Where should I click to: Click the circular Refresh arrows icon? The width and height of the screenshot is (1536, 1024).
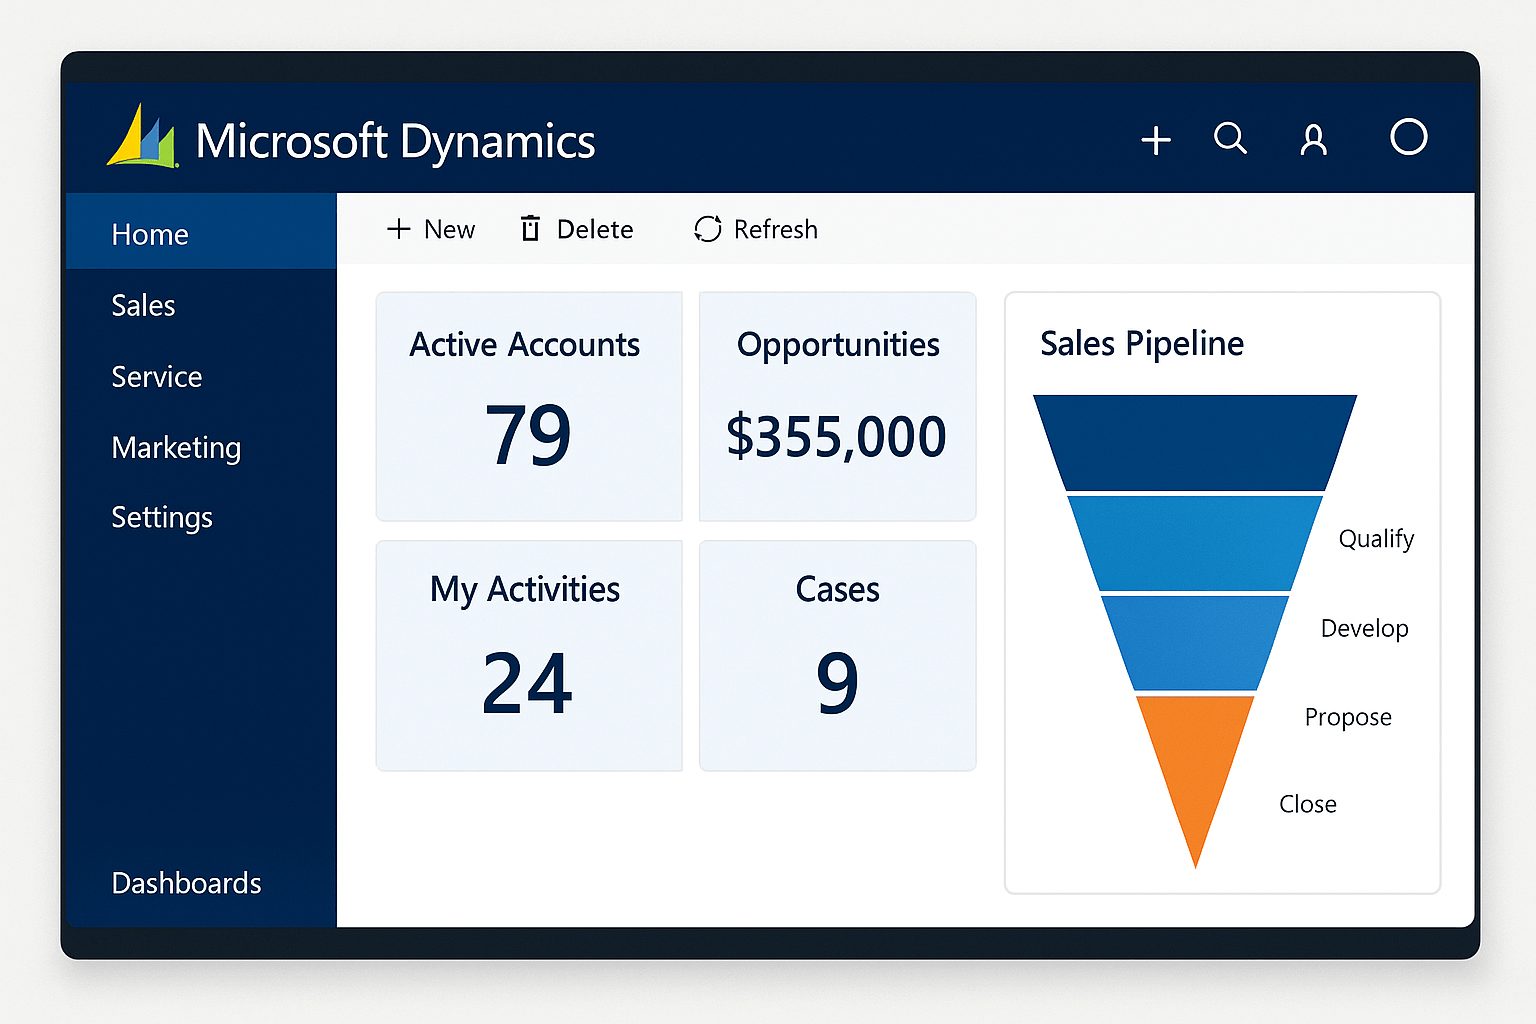pos(707,229)
